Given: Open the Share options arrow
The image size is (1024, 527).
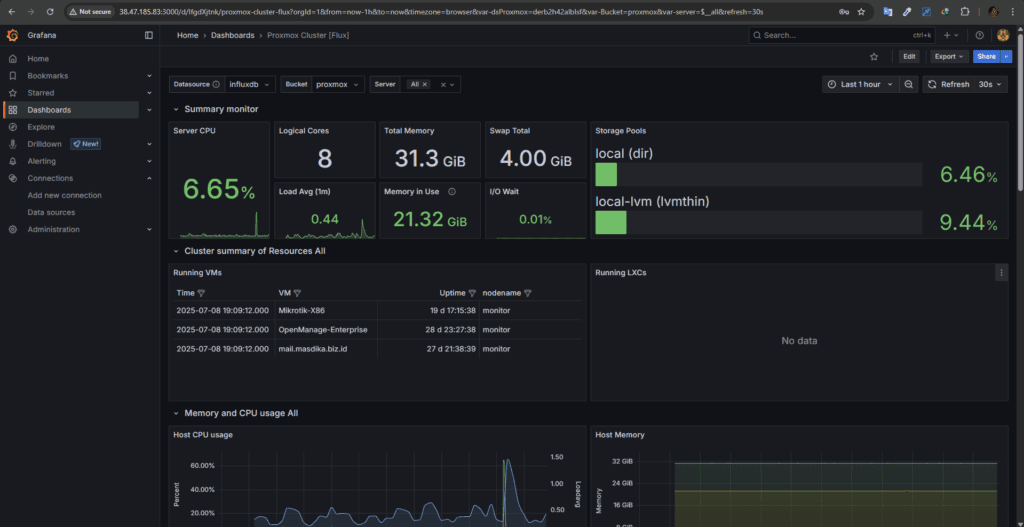Looking at the screenshot, I should point(1006,57).
